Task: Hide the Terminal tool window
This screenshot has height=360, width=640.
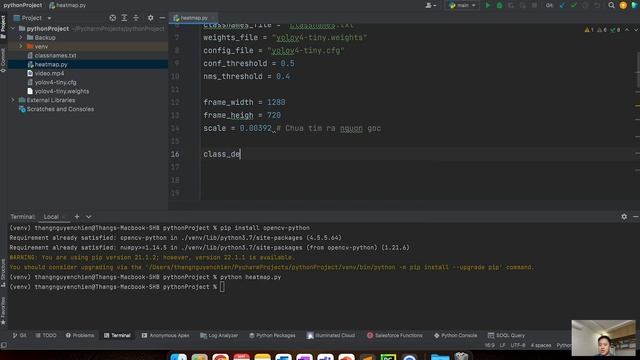Action: coord(636,217)
